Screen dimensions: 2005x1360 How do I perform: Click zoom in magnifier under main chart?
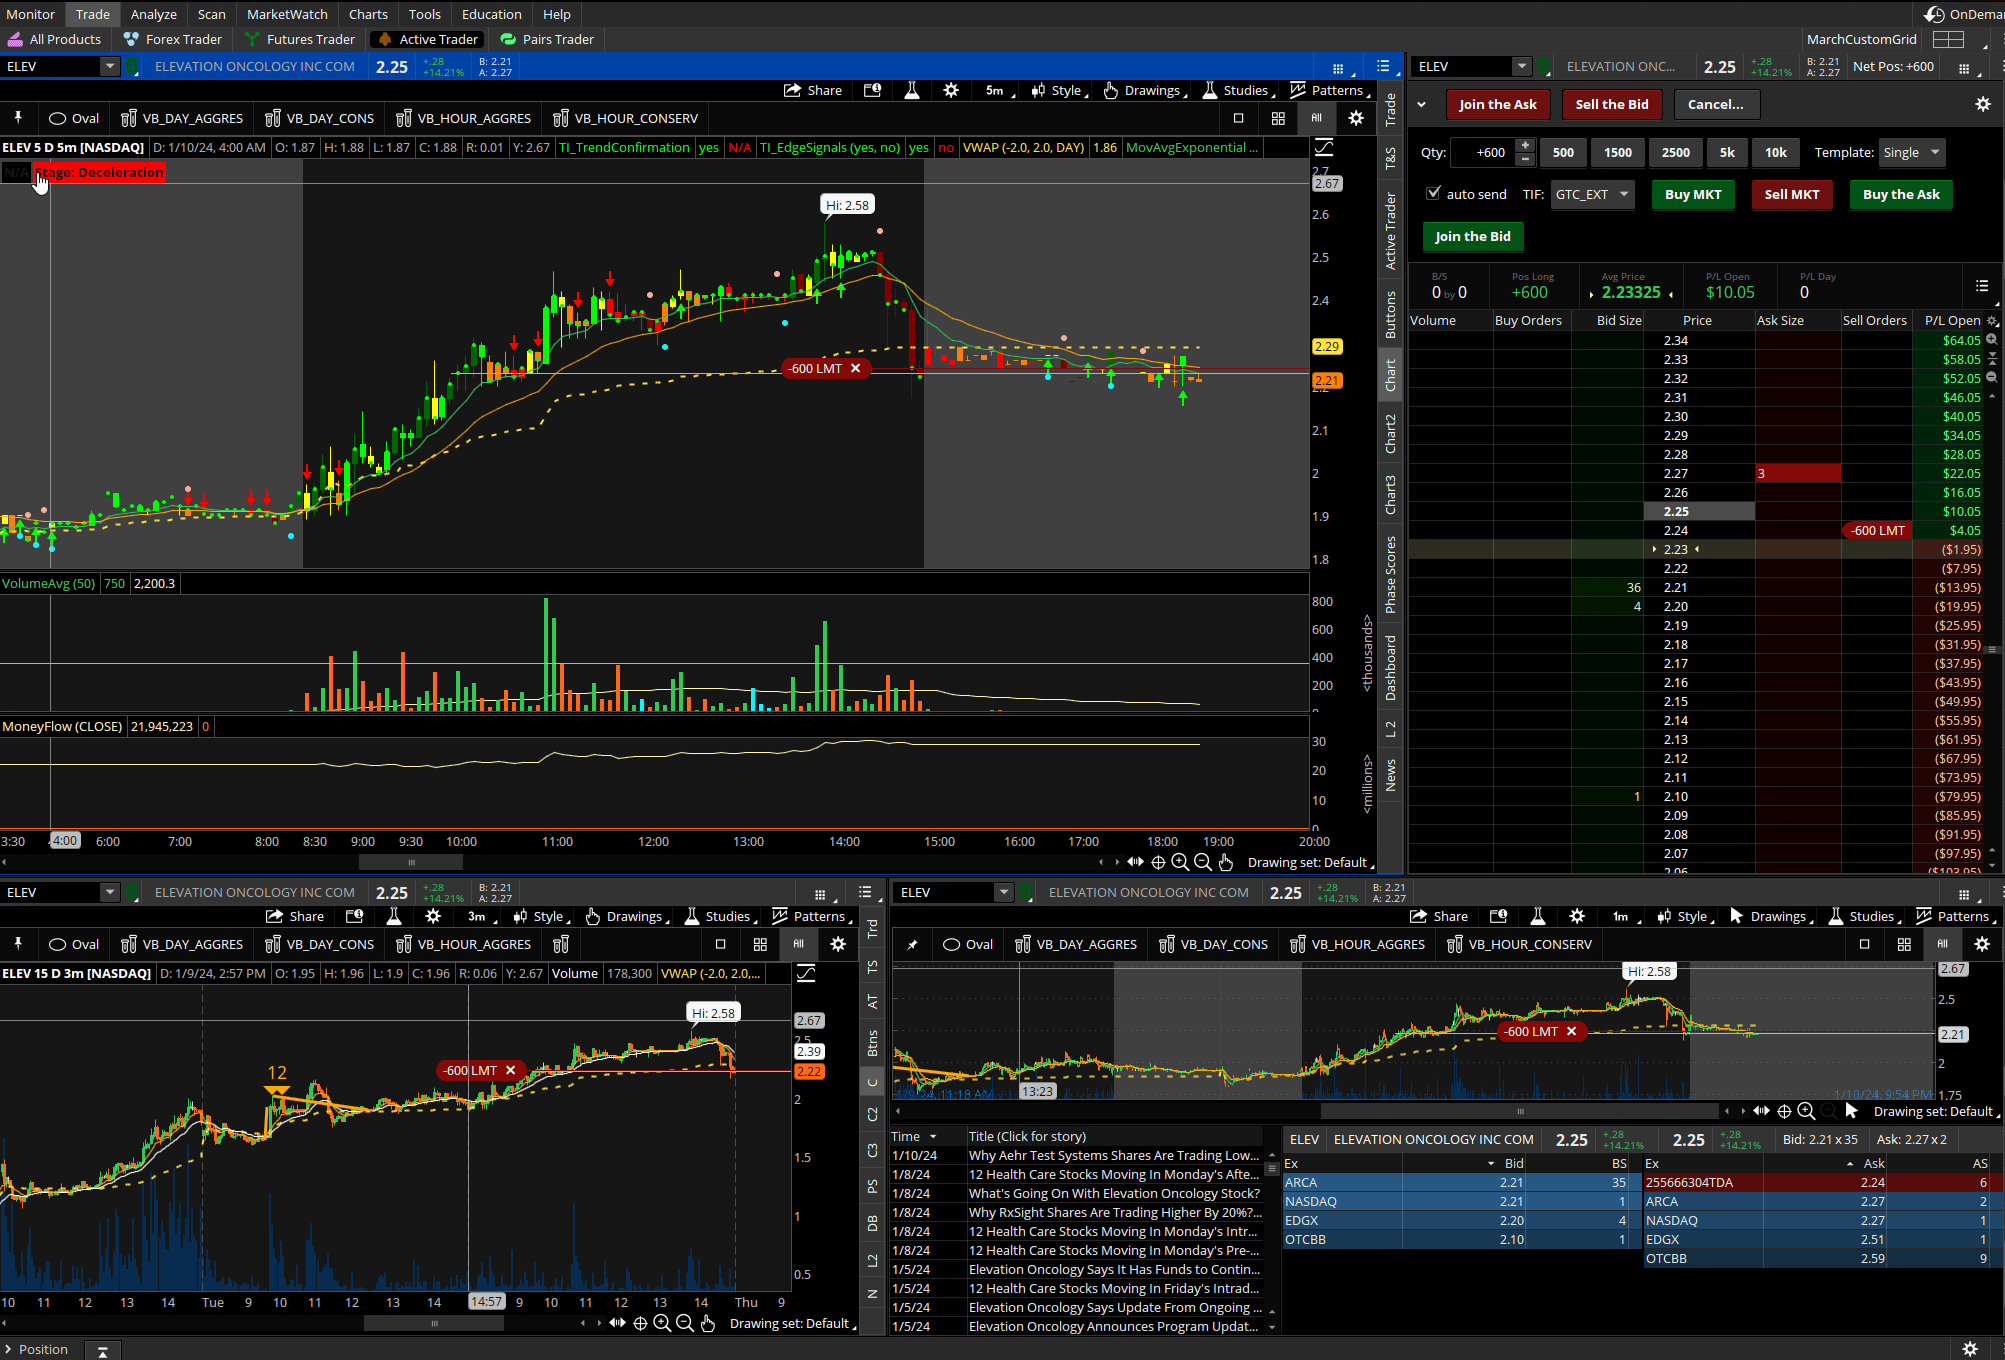pos(1180,862)
